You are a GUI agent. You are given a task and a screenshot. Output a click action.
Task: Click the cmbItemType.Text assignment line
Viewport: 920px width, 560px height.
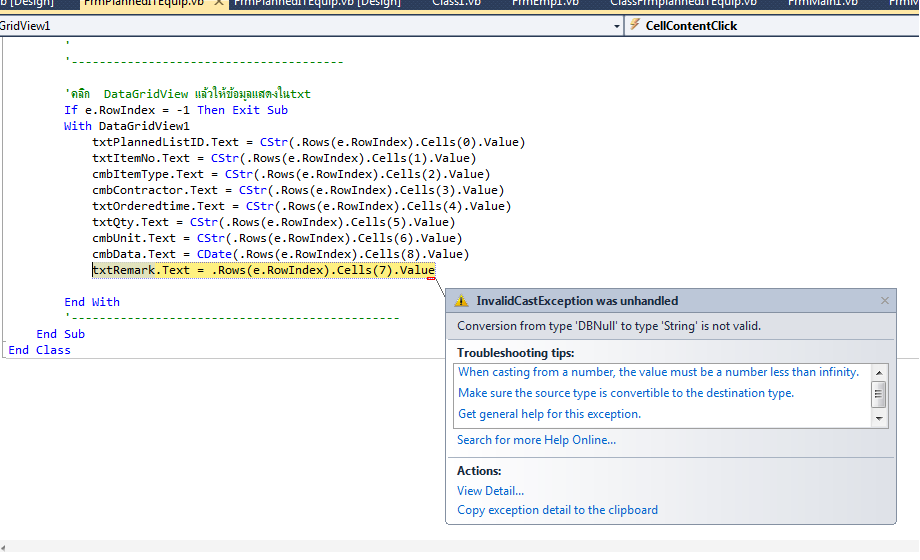(291, 174)
